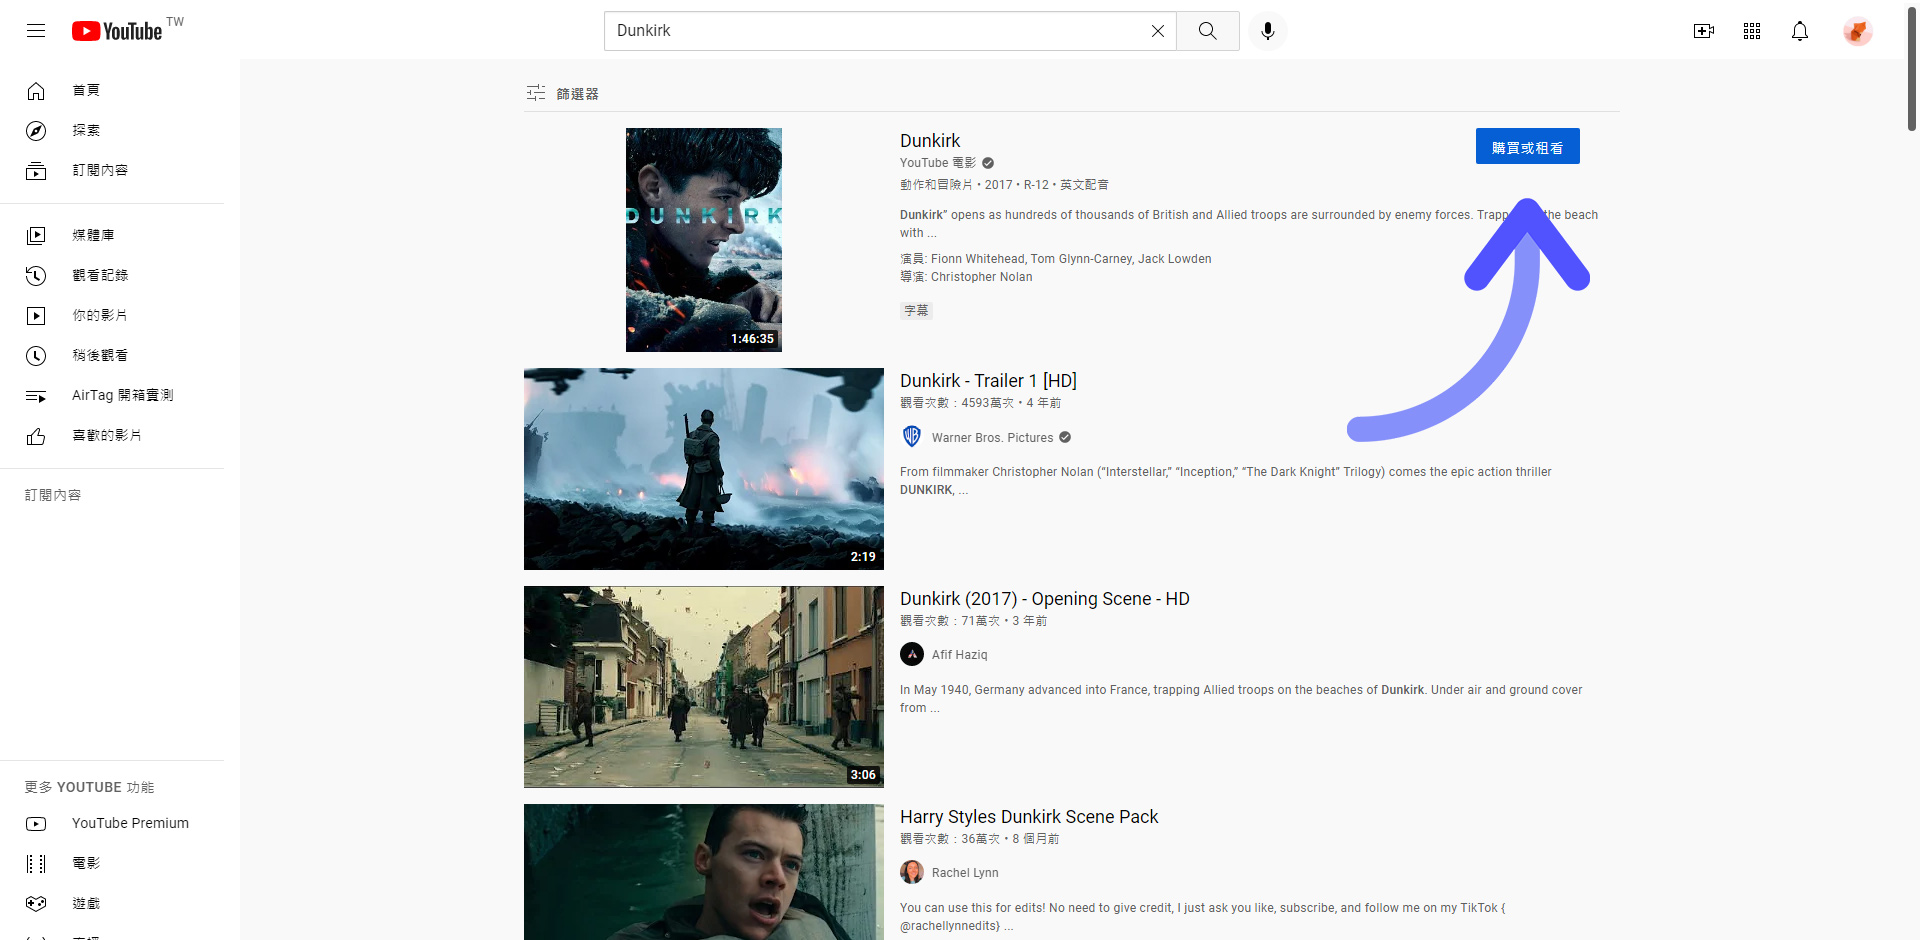Click the compass explore icon
Screen dimensions: 1920x940
36,131
